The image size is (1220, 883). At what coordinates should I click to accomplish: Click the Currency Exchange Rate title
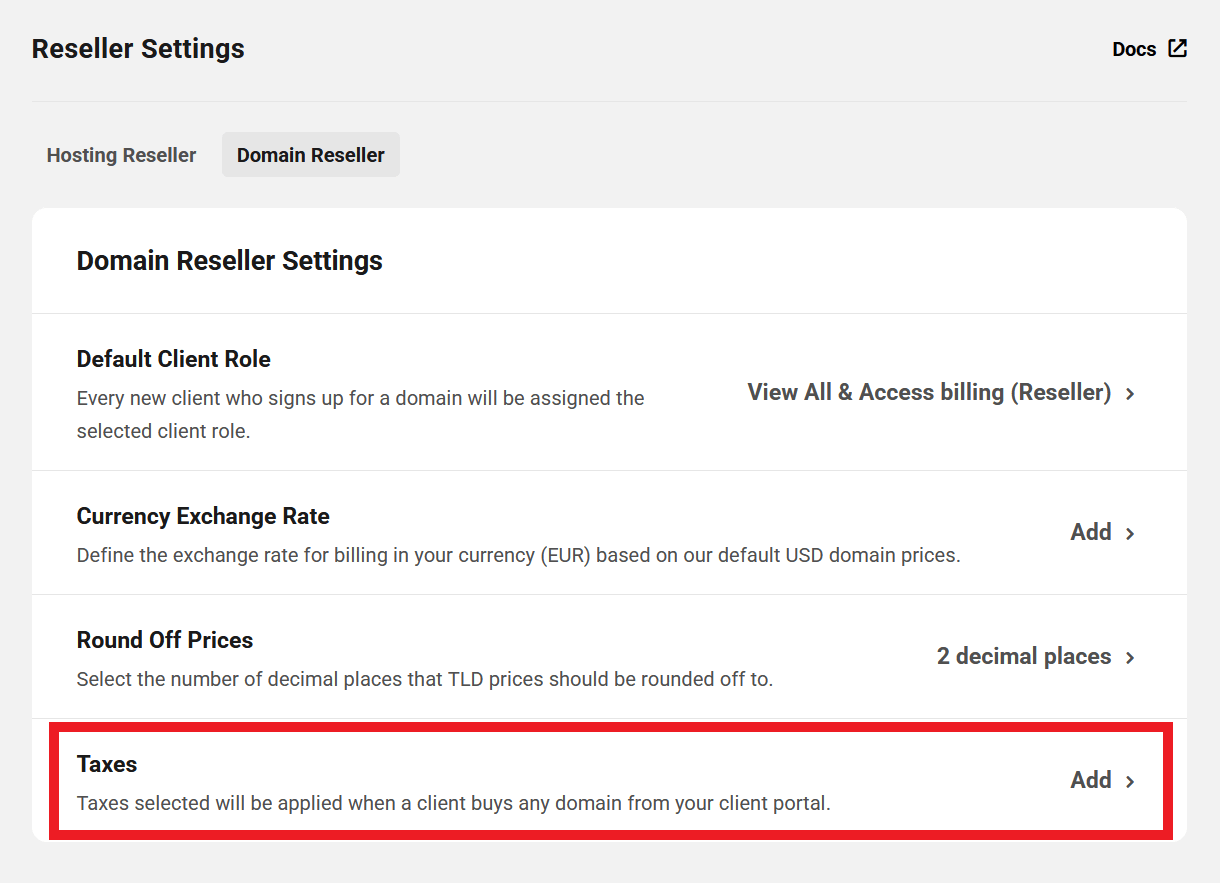(203, 516)
